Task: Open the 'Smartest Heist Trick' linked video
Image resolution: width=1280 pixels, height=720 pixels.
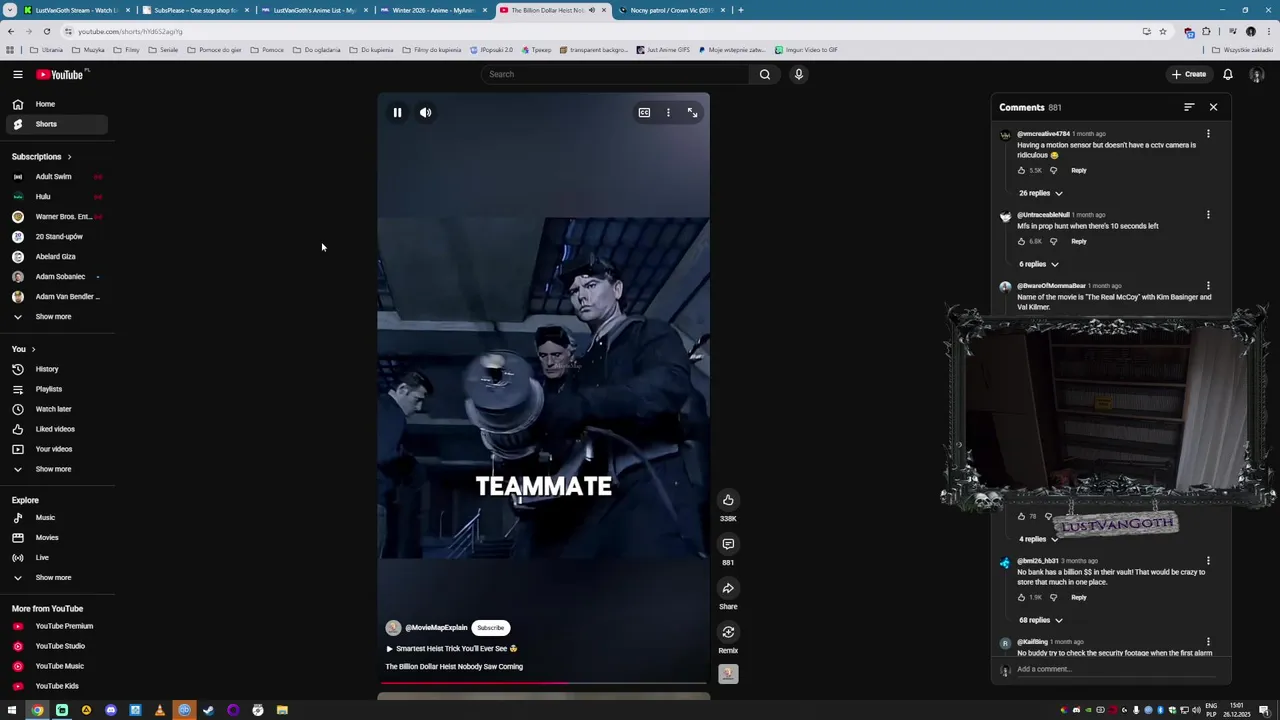Action: tap(452, 649)
